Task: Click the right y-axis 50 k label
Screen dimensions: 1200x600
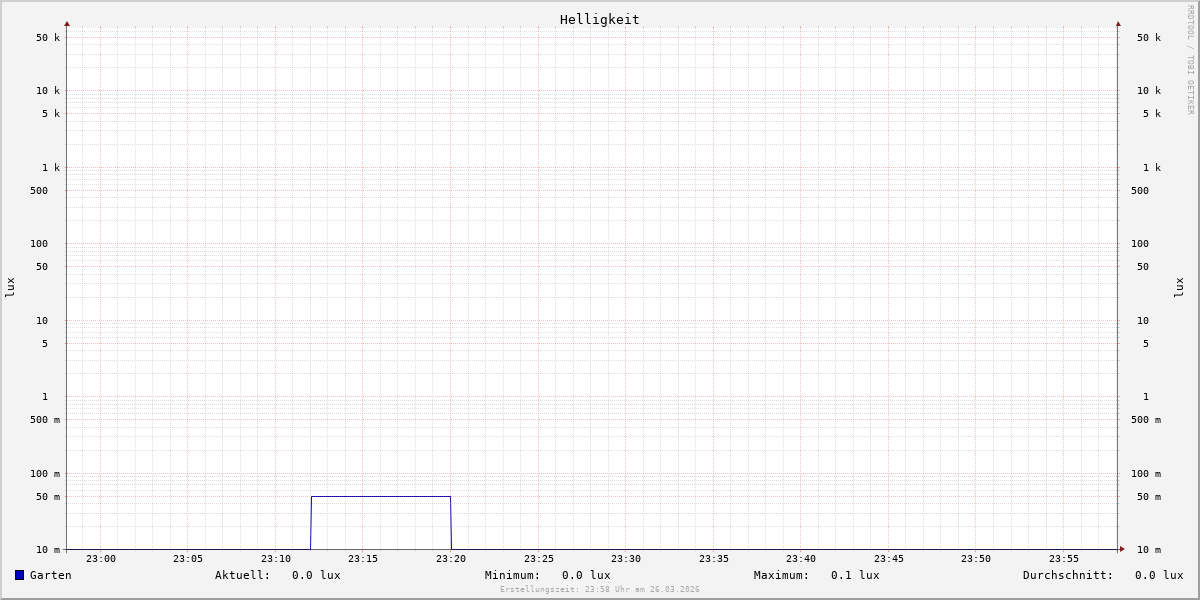Action: (x=1149, y=38)
